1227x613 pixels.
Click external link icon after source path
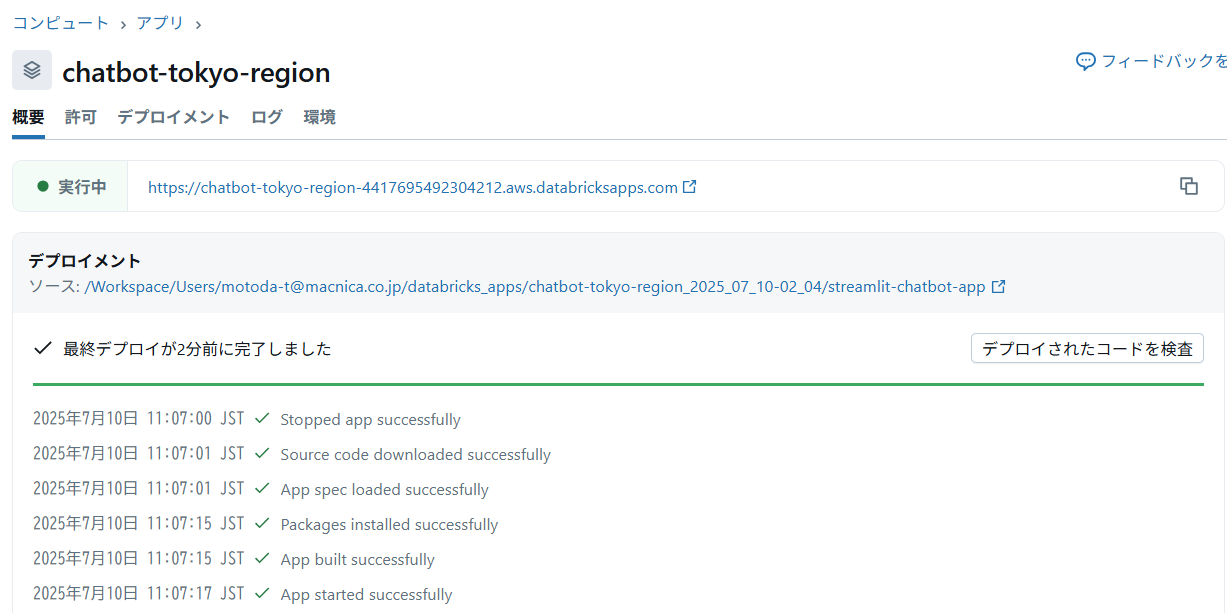[998, 286]
